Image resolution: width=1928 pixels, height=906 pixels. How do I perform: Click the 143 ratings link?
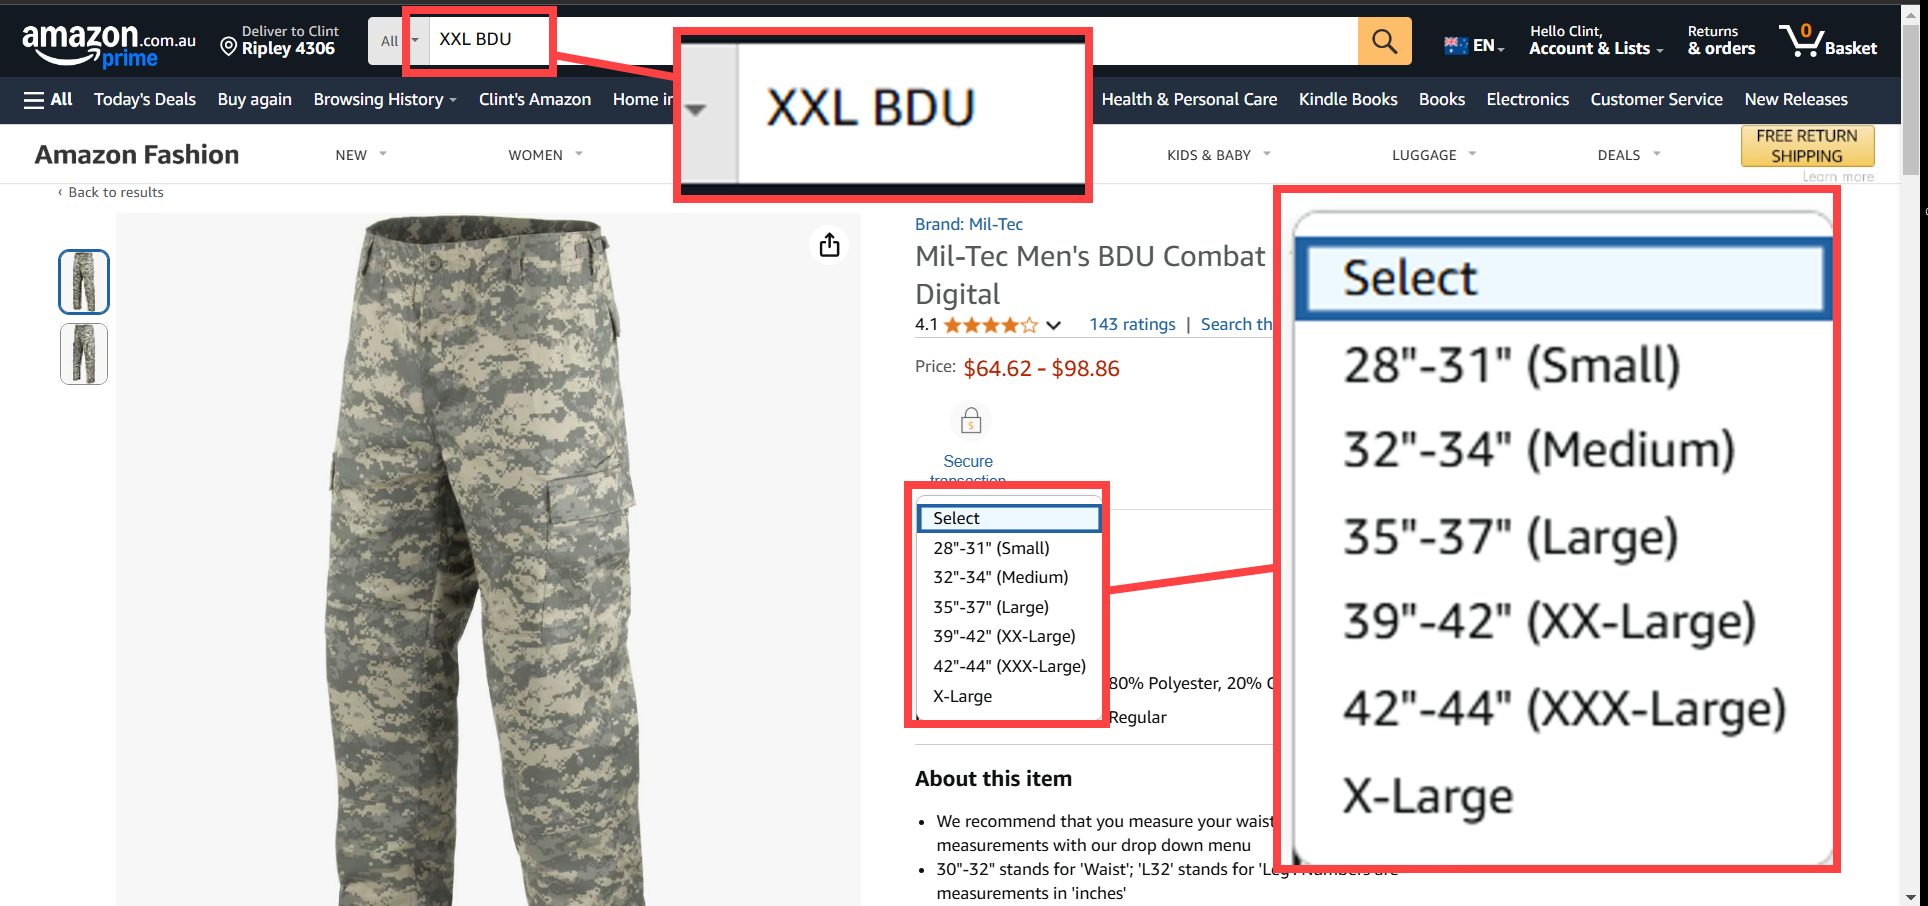1132,324
